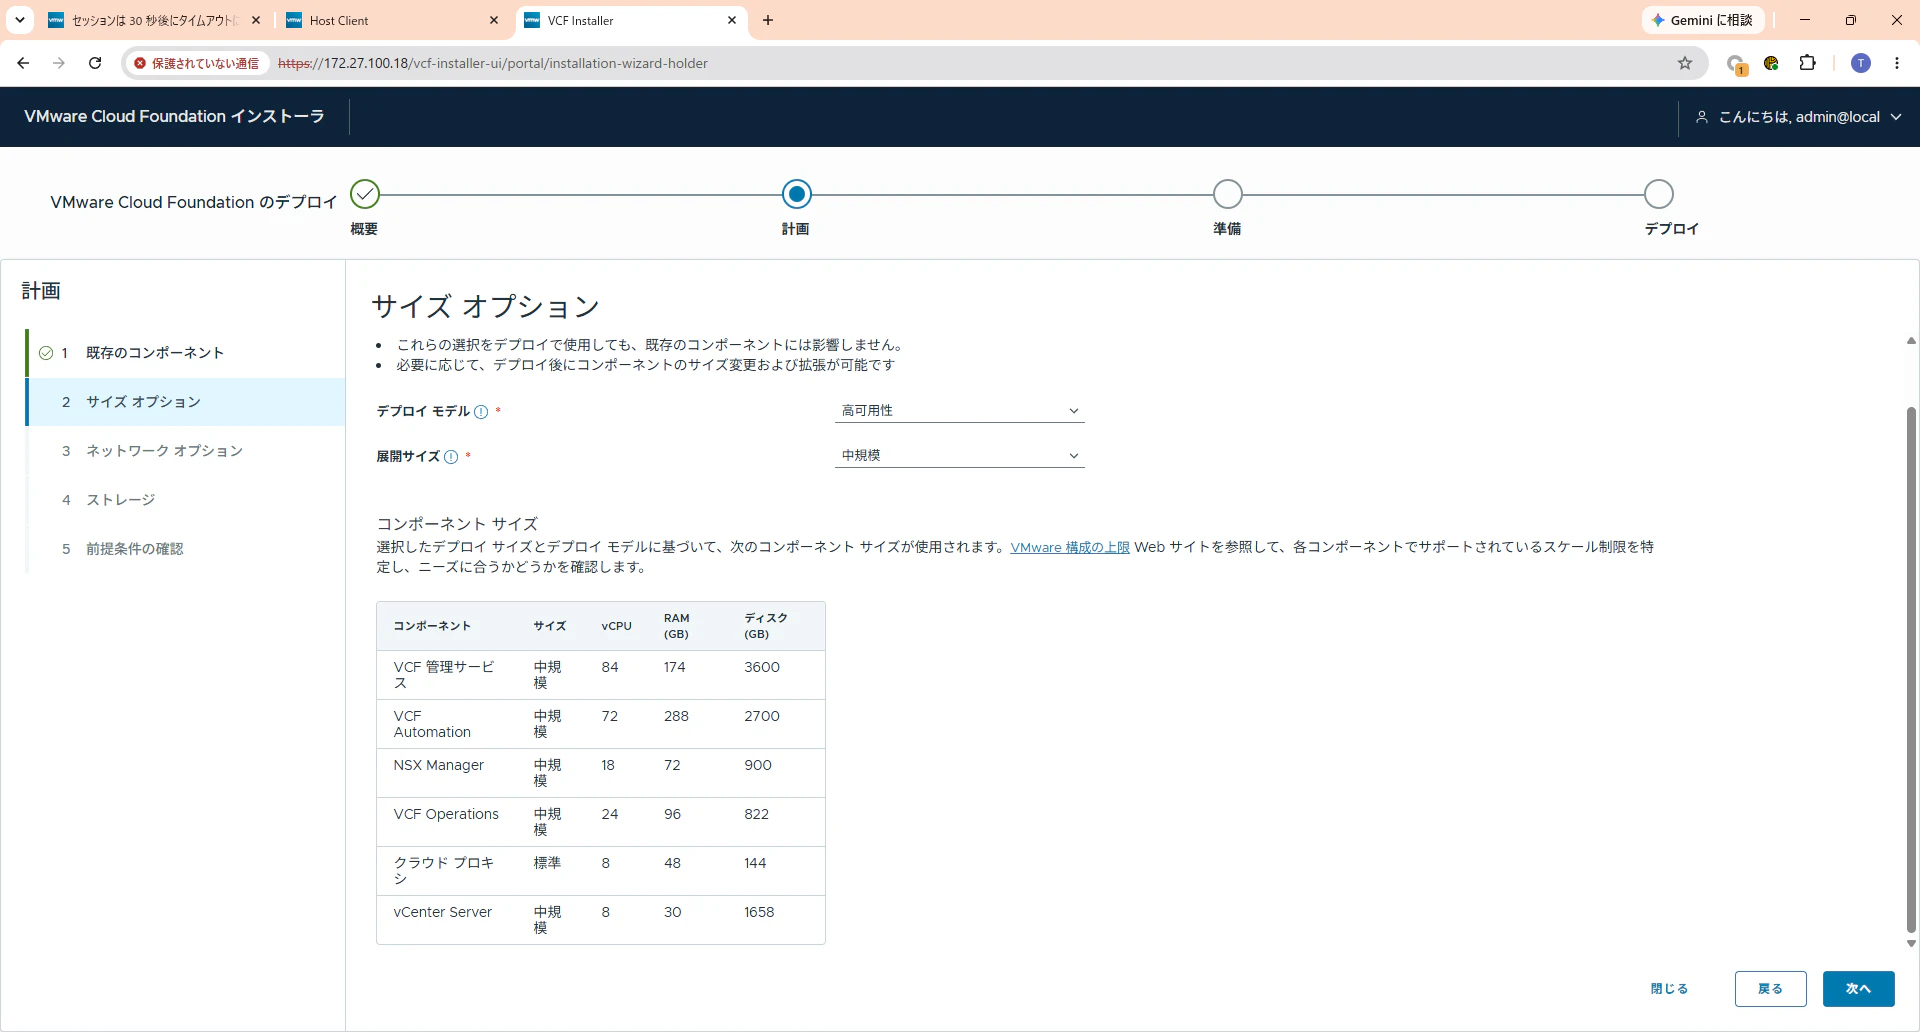Image resolution: width=1920 pixels, height=1032 pixels.
Task: Click the クラウド プロキシ row name
Action: click(x=444, y=871)
